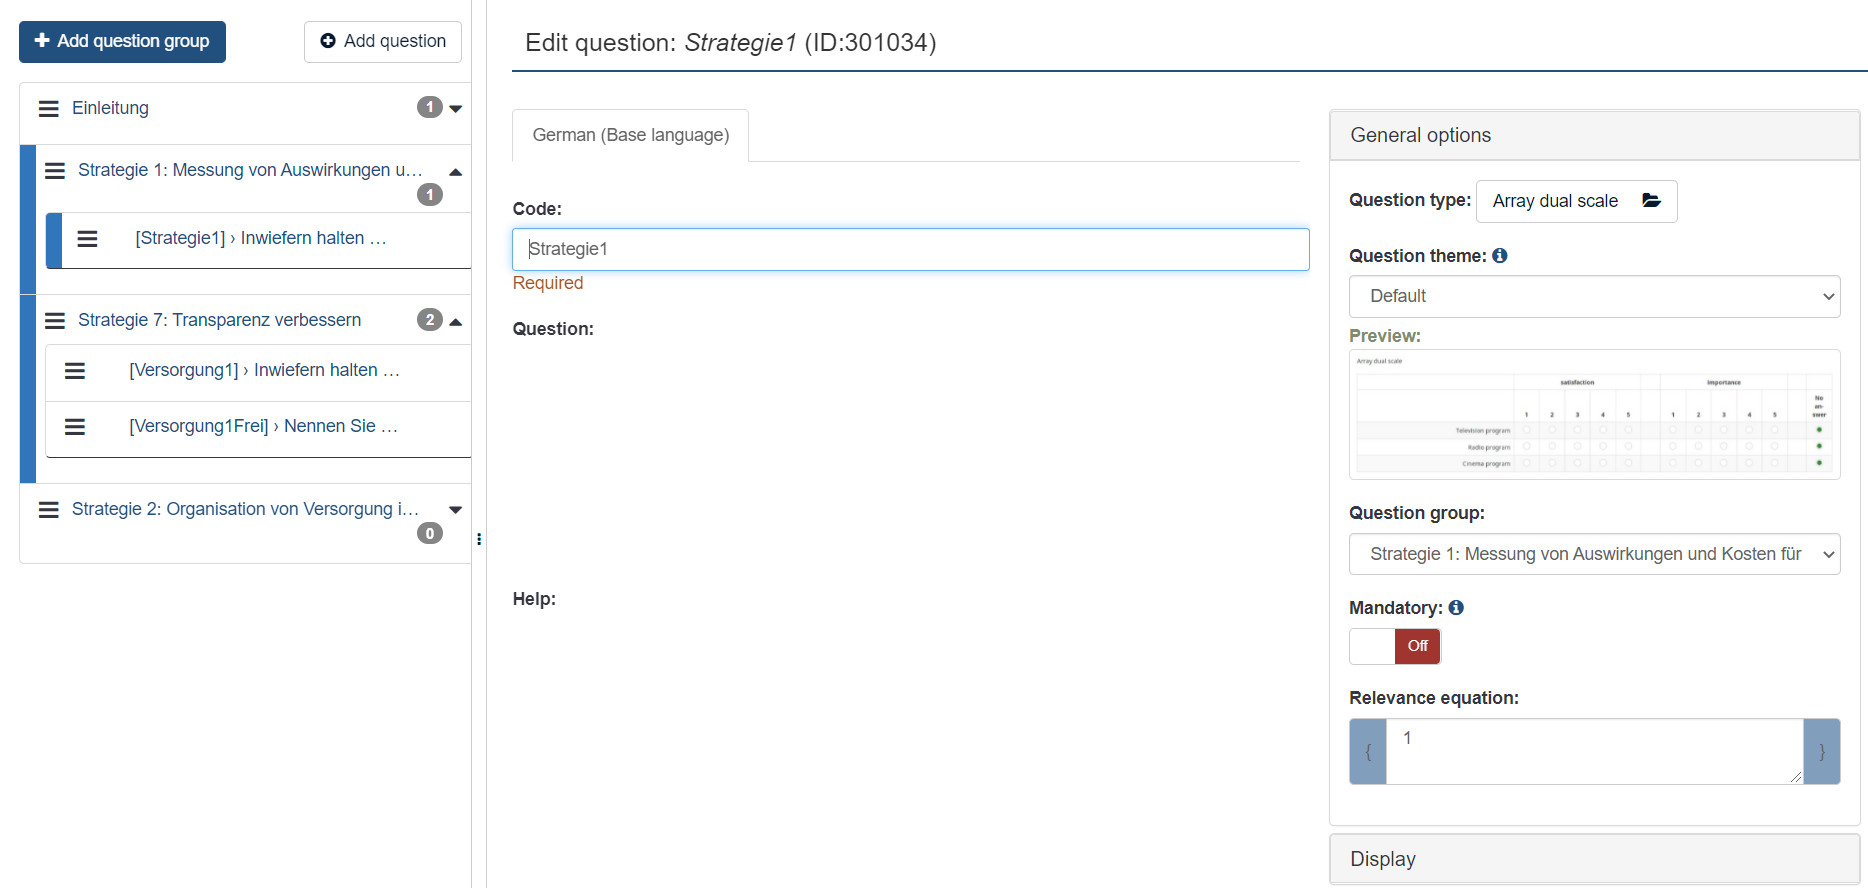Click the Code input field
Image resolution: width=1868 pixels, height=888 pixels.
tap(910, 250)
